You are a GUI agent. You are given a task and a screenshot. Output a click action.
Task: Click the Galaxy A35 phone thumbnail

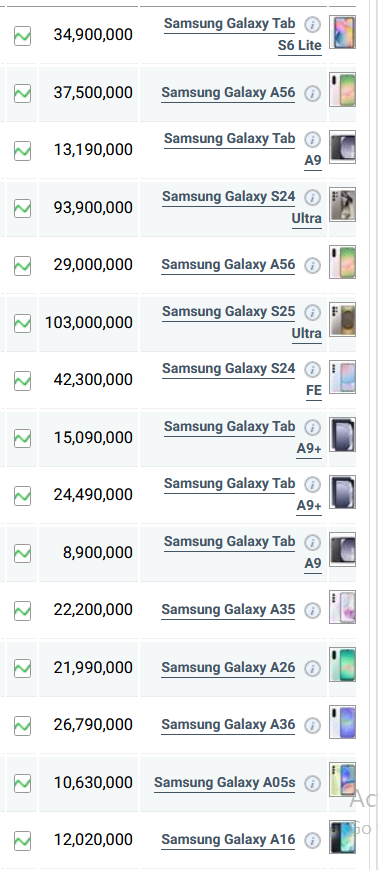pyautogui.click(x=342, y=607)
